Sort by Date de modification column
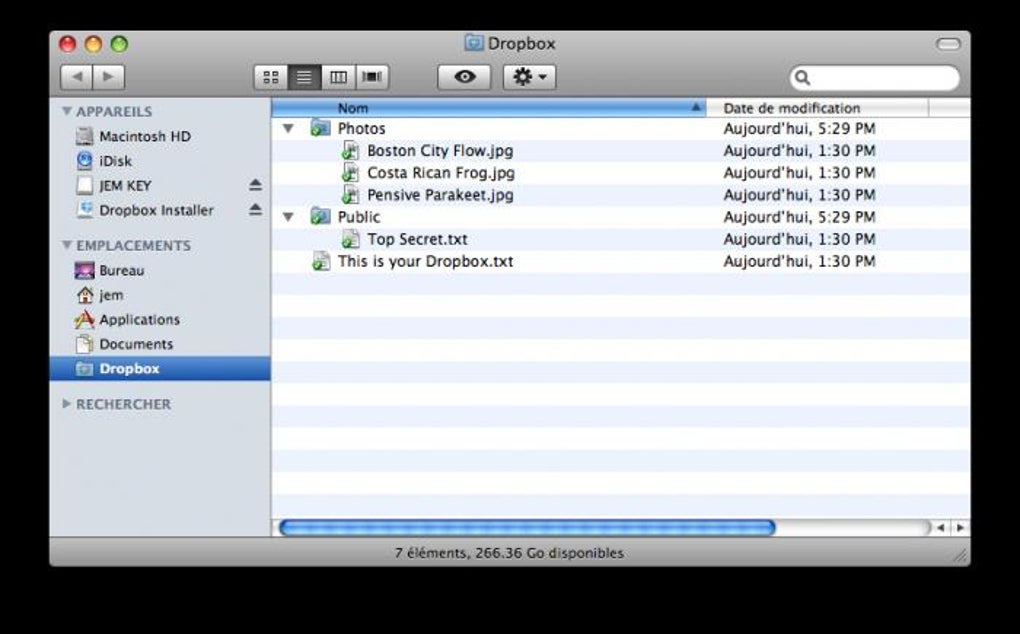Image resolution: width=1020 pixels, height=634 pixels. 818,108
